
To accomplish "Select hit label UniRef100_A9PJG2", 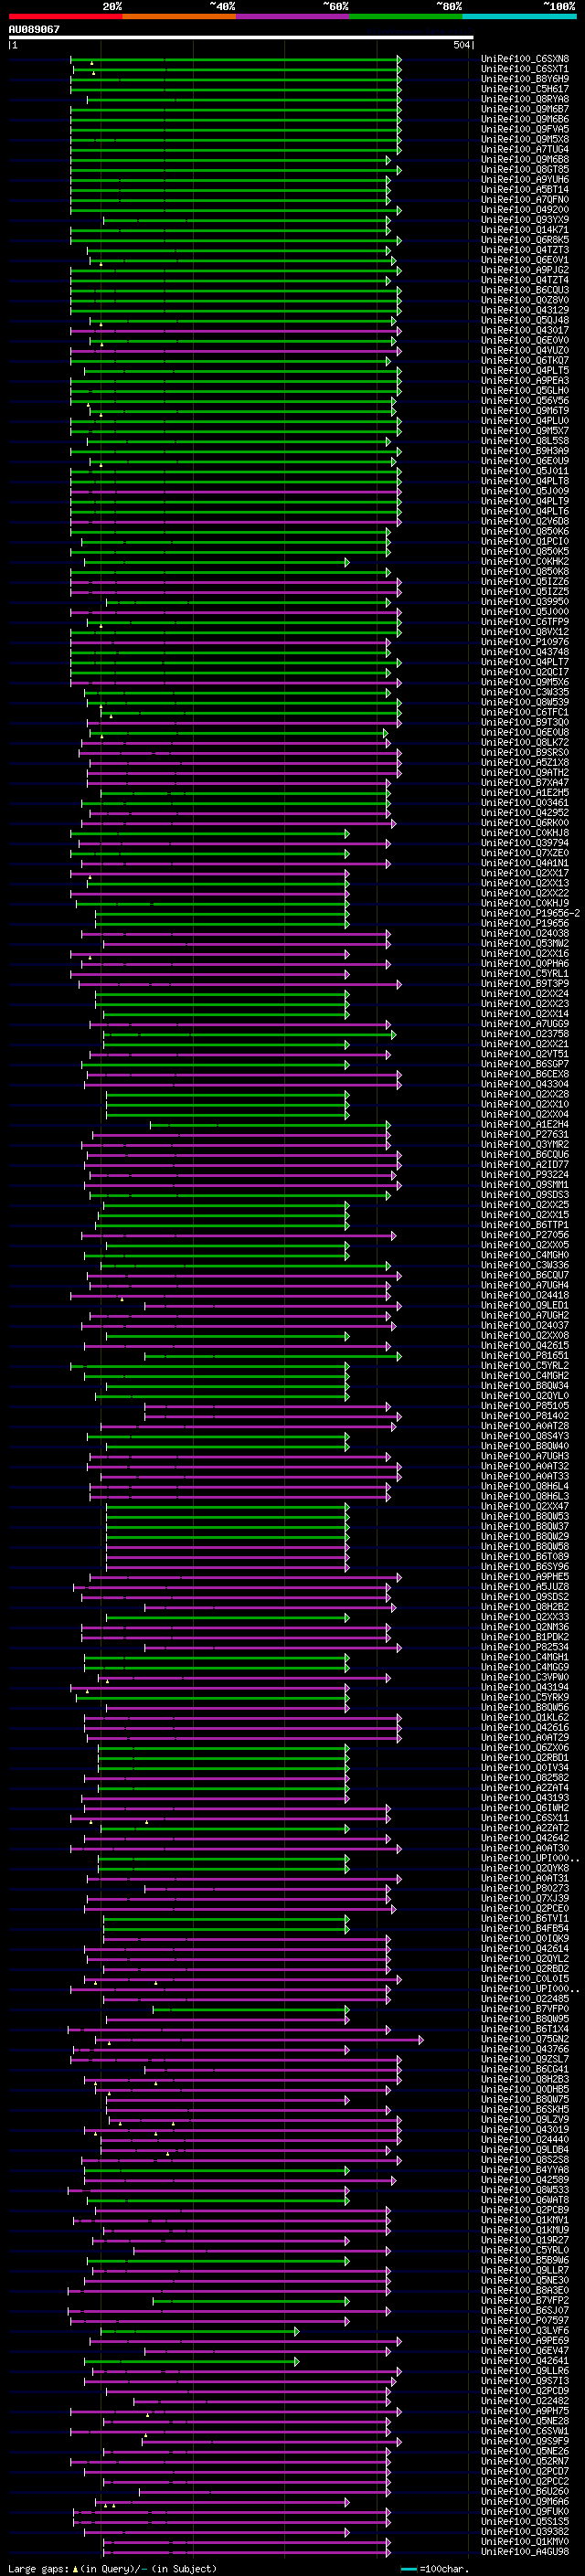I will (x=525, y=270).
